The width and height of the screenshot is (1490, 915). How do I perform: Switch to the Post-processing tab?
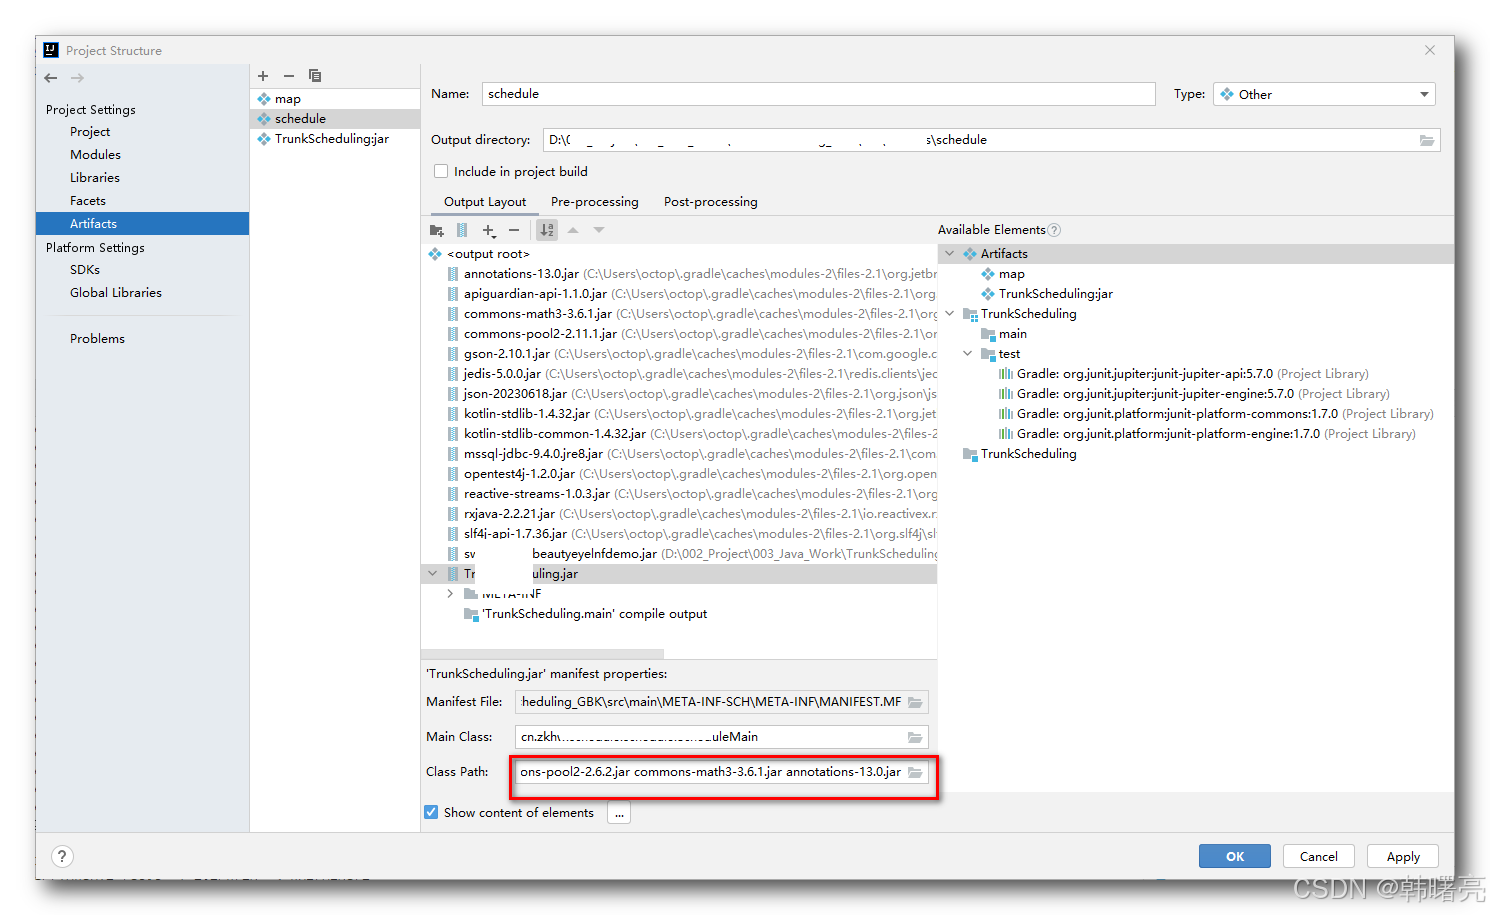pyautogui.click(x=710, y=201)
